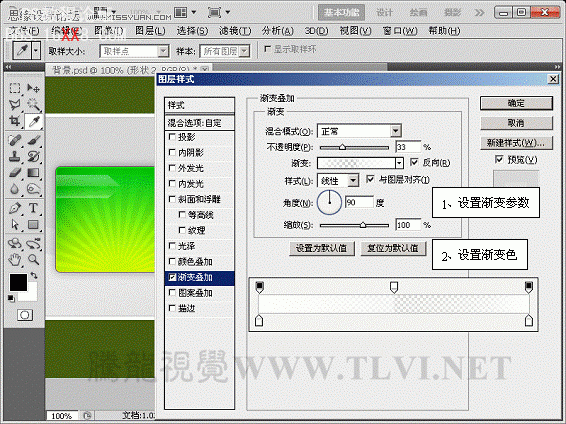Click the angle dial control
Viewport: 566px width, 424px height.
pyautogui.click(x=329, y=202)
